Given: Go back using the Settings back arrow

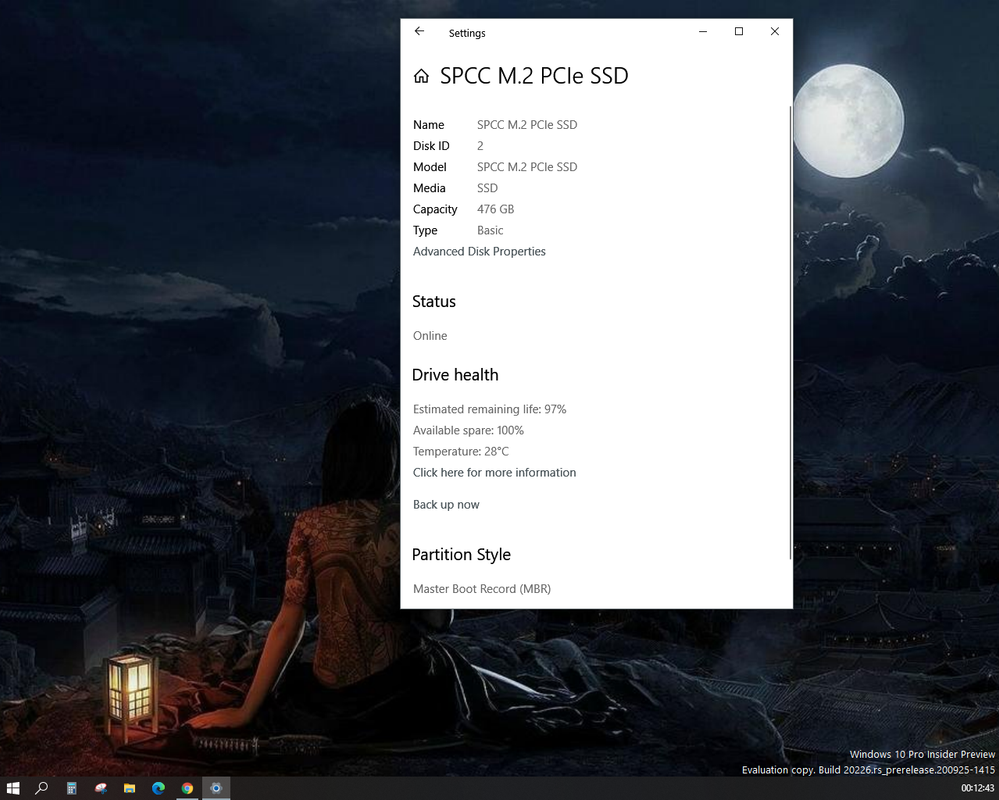Looking at the screenshot, I should (x=419, y=31).
